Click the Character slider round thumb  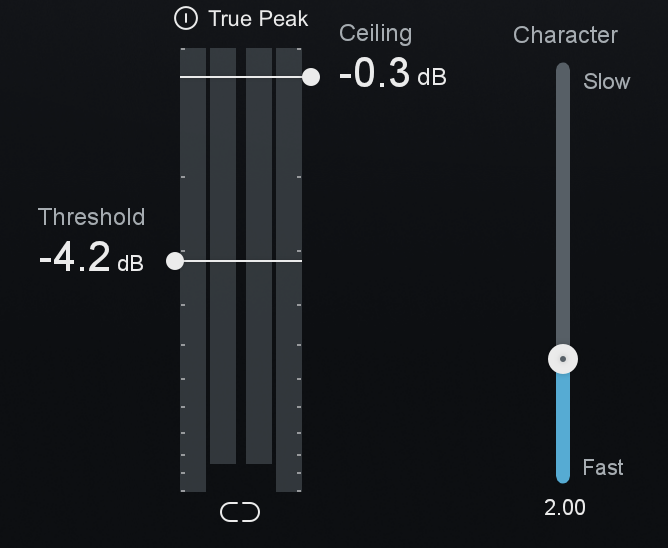(x=563, y=359)
